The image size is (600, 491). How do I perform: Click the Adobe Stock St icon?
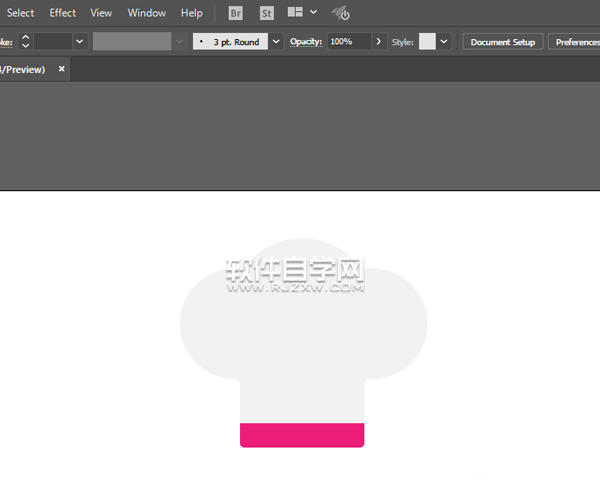click(x=266, y=13)
